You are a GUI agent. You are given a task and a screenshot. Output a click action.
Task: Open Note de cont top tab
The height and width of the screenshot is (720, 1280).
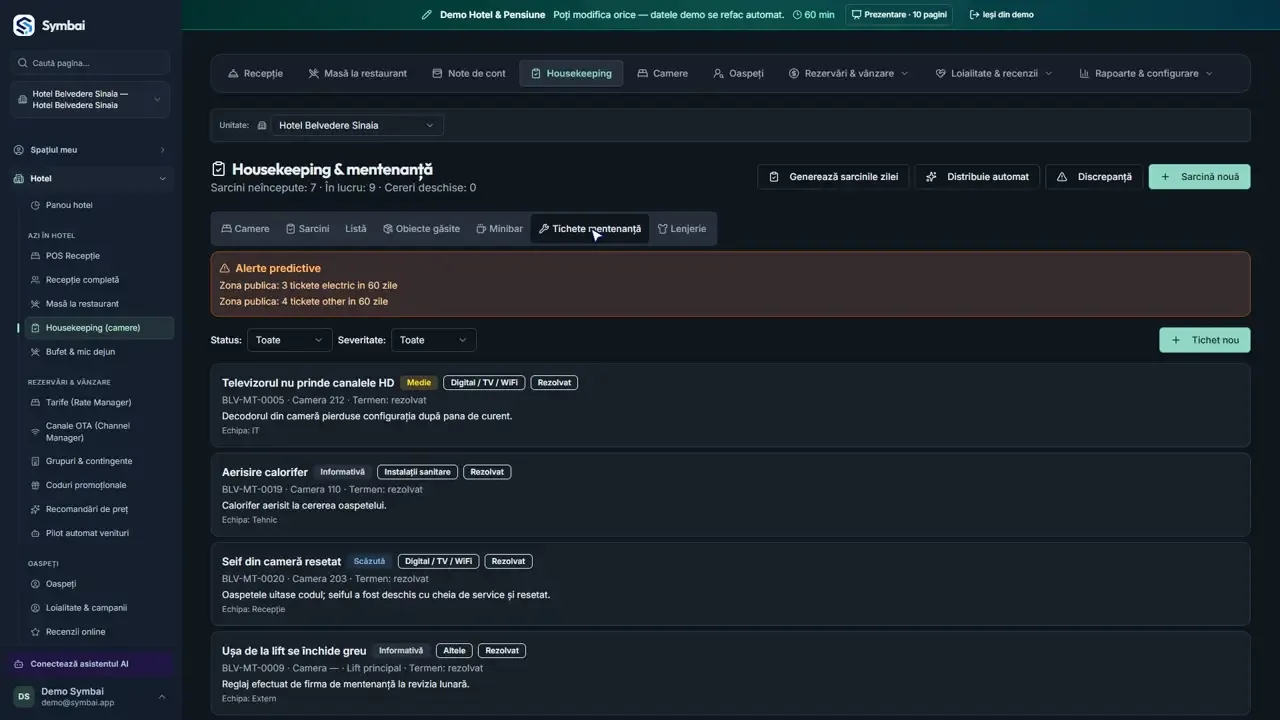tap(469, 73)
